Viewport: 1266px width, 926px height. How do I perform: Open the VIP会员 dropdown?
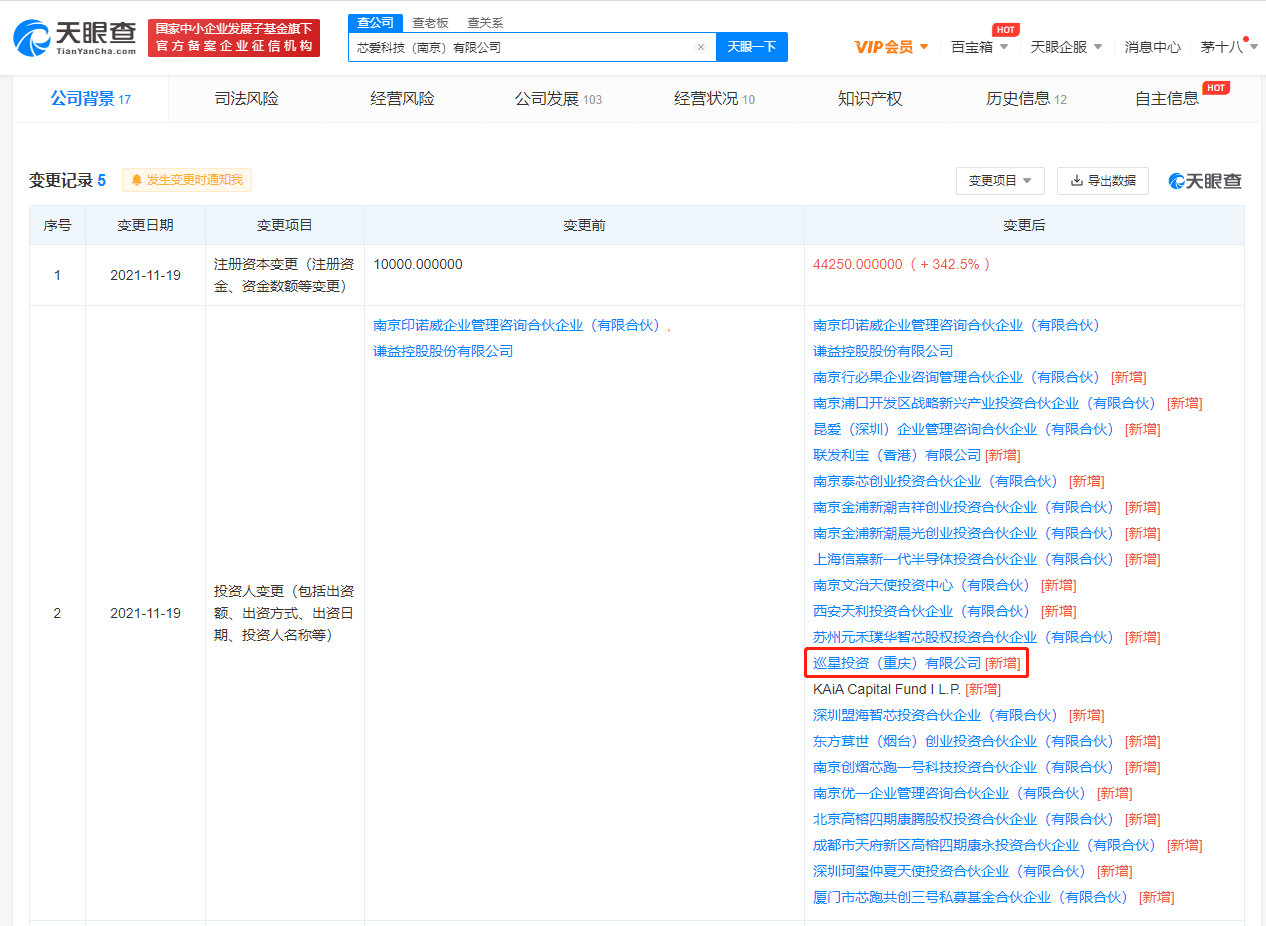point(891,47)
